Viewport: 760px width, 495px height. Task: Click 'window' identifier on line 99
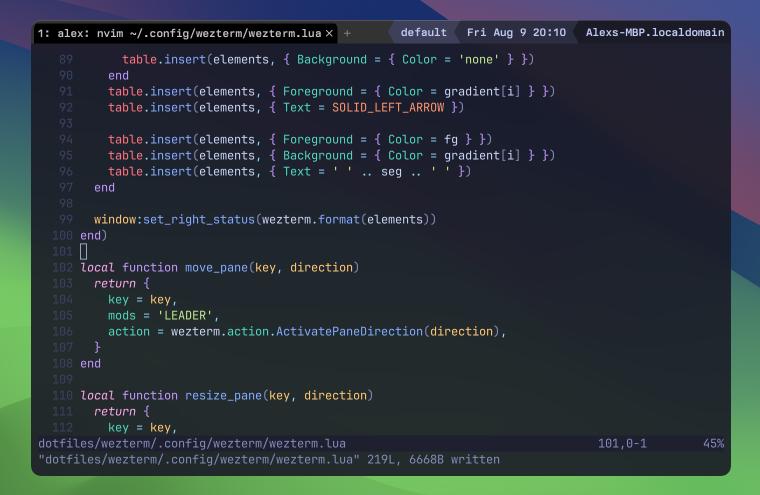[x=115, y=220]
